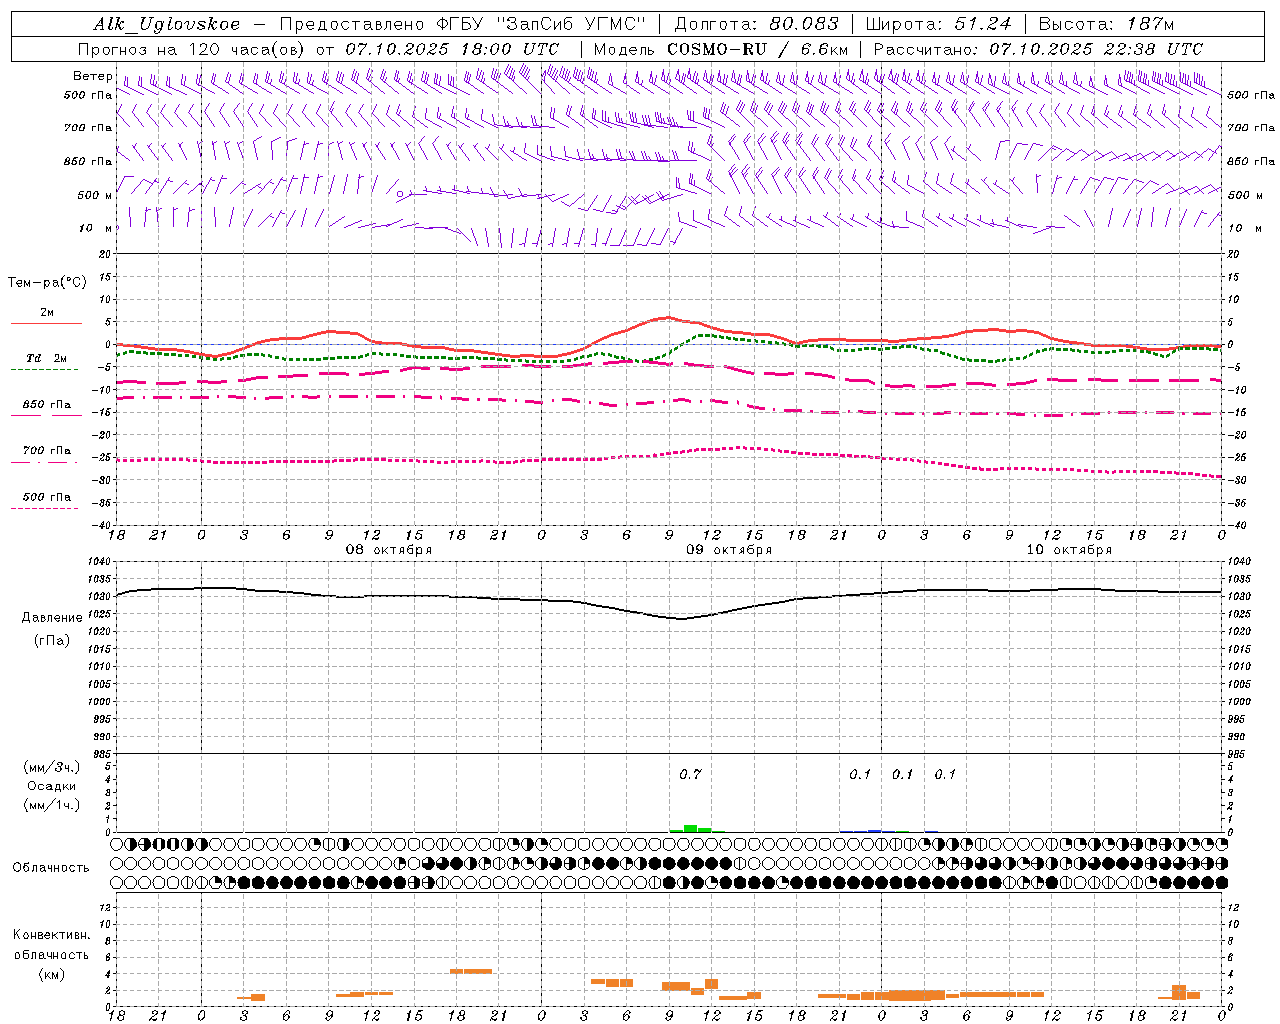1280x1024 pixels.
Task: Click the green precipitation bar on 09 октября
Action: coord(690,828)
